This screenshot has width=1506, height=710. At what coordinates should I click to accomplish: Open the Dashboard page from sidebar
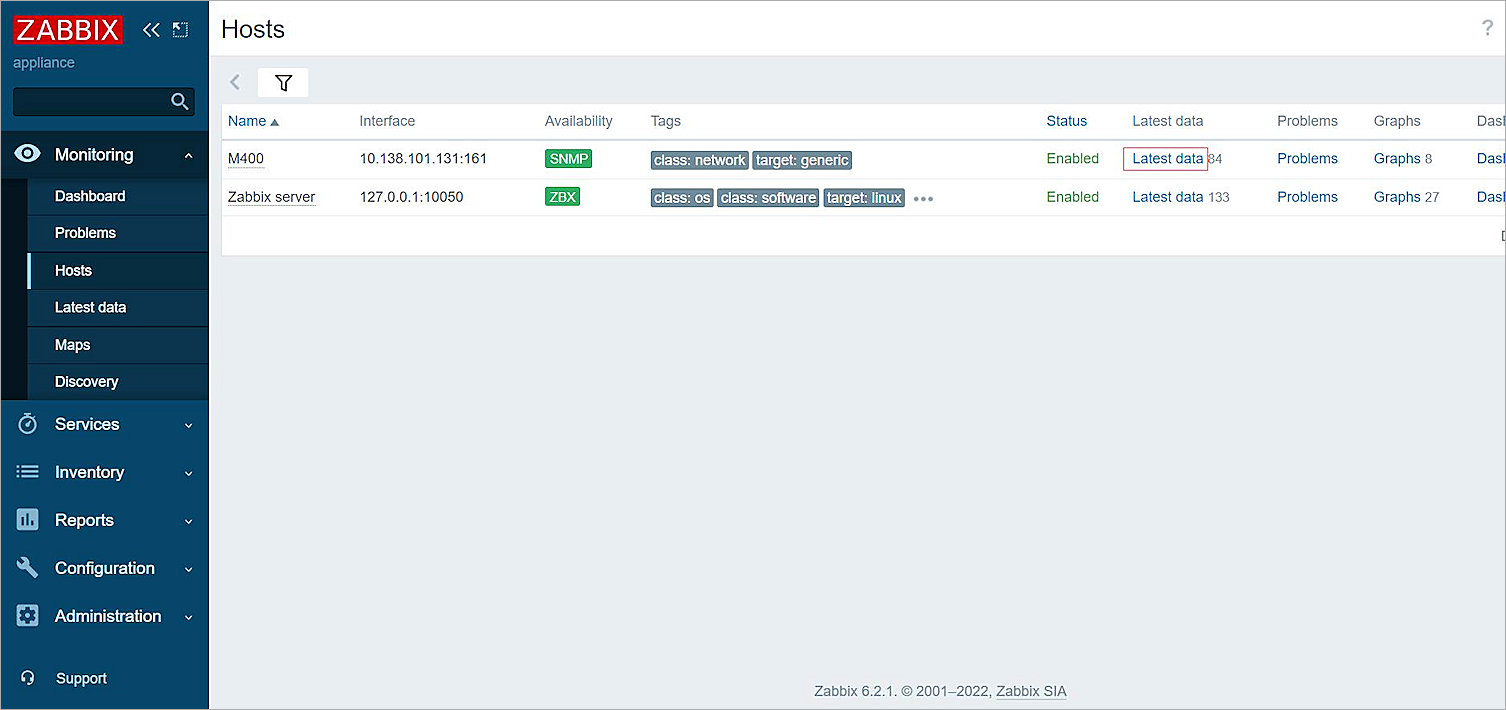click(88, 196)
